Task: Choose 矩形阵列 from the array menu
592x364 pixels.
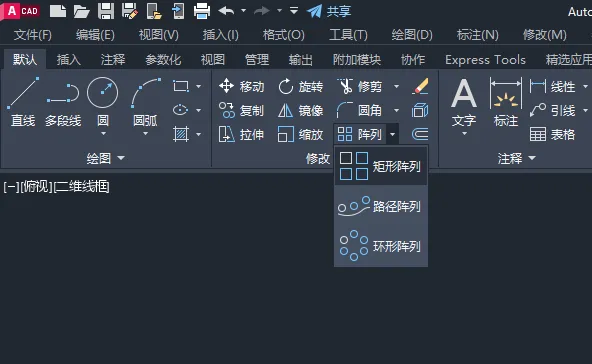Action: point(381,166)
